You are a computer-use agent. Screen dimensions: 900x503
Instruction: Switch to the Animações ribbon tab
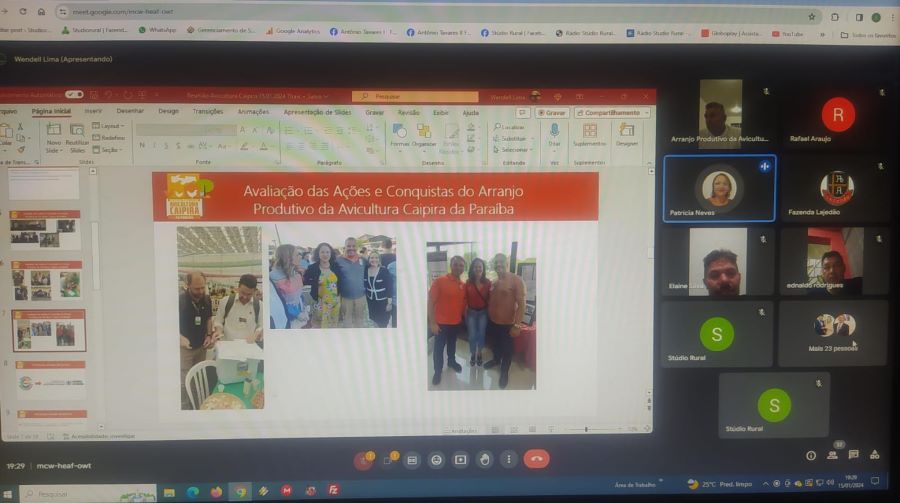[253, 111]
